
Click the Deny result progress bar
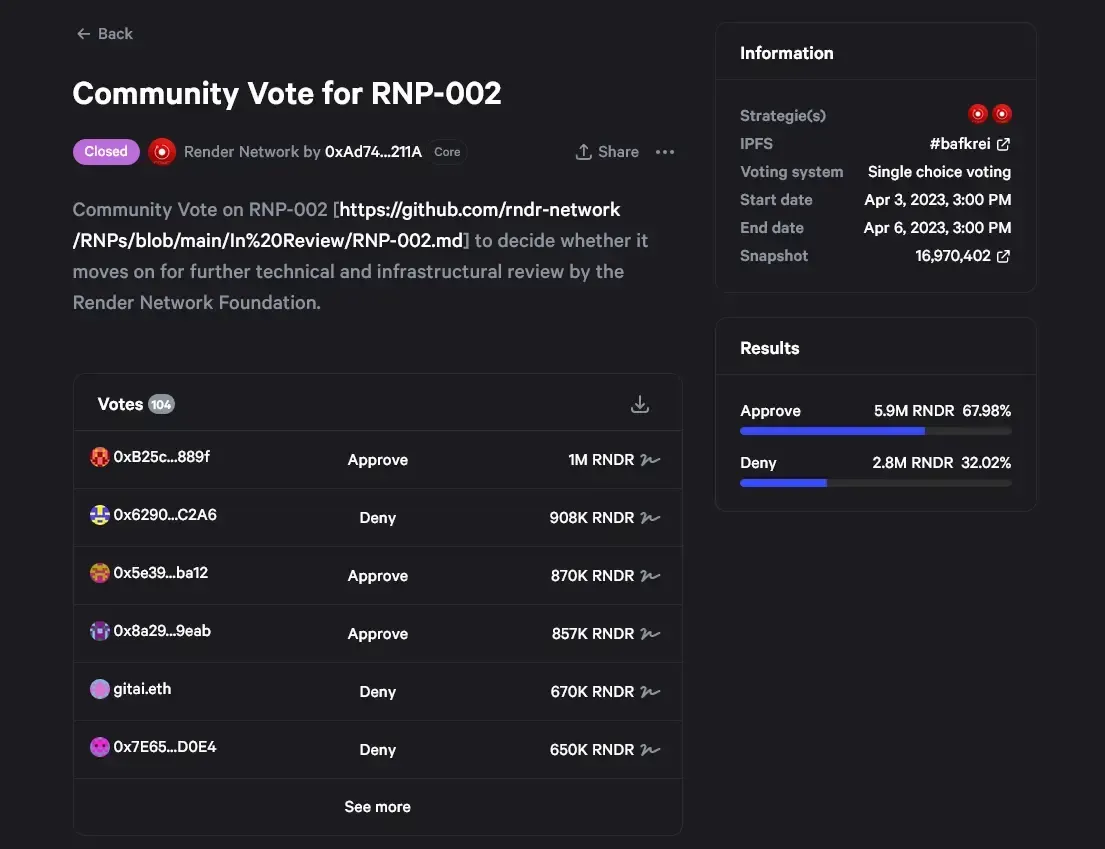pos(875,483)
